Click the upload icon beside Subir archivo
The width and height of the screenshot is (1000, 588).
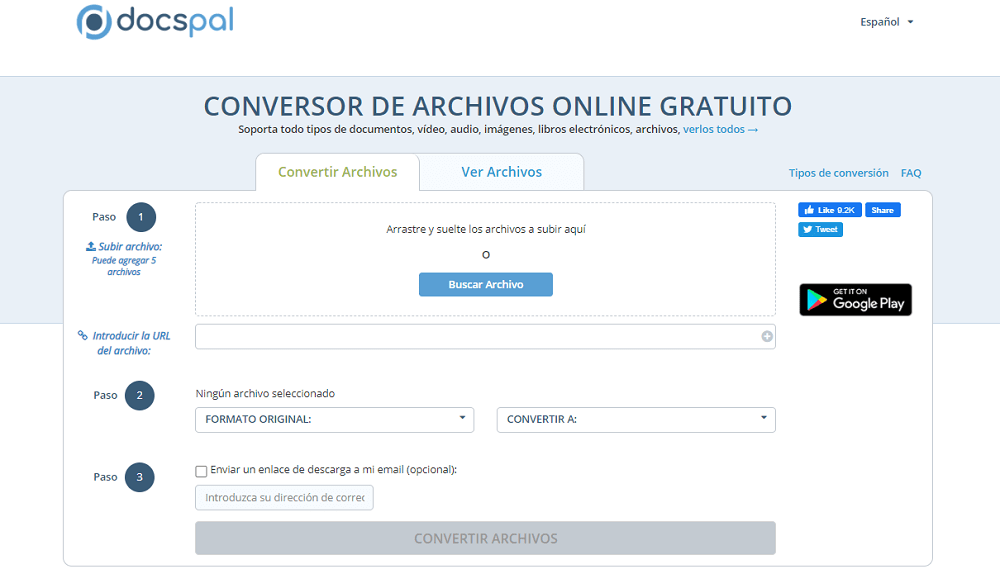91,246
